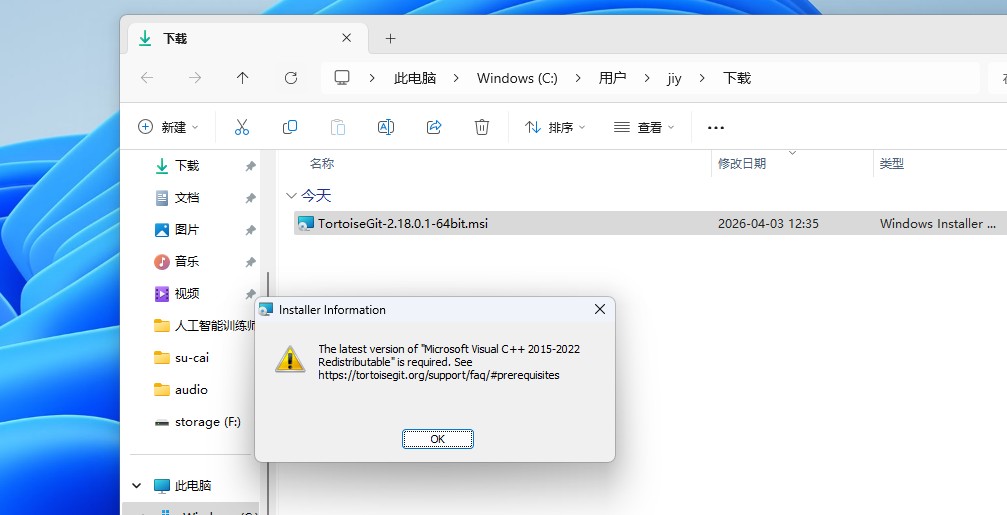Unpin 视频 using its pin icon
This screenshot has height=515, width=1007.
(x=250, y=293)
